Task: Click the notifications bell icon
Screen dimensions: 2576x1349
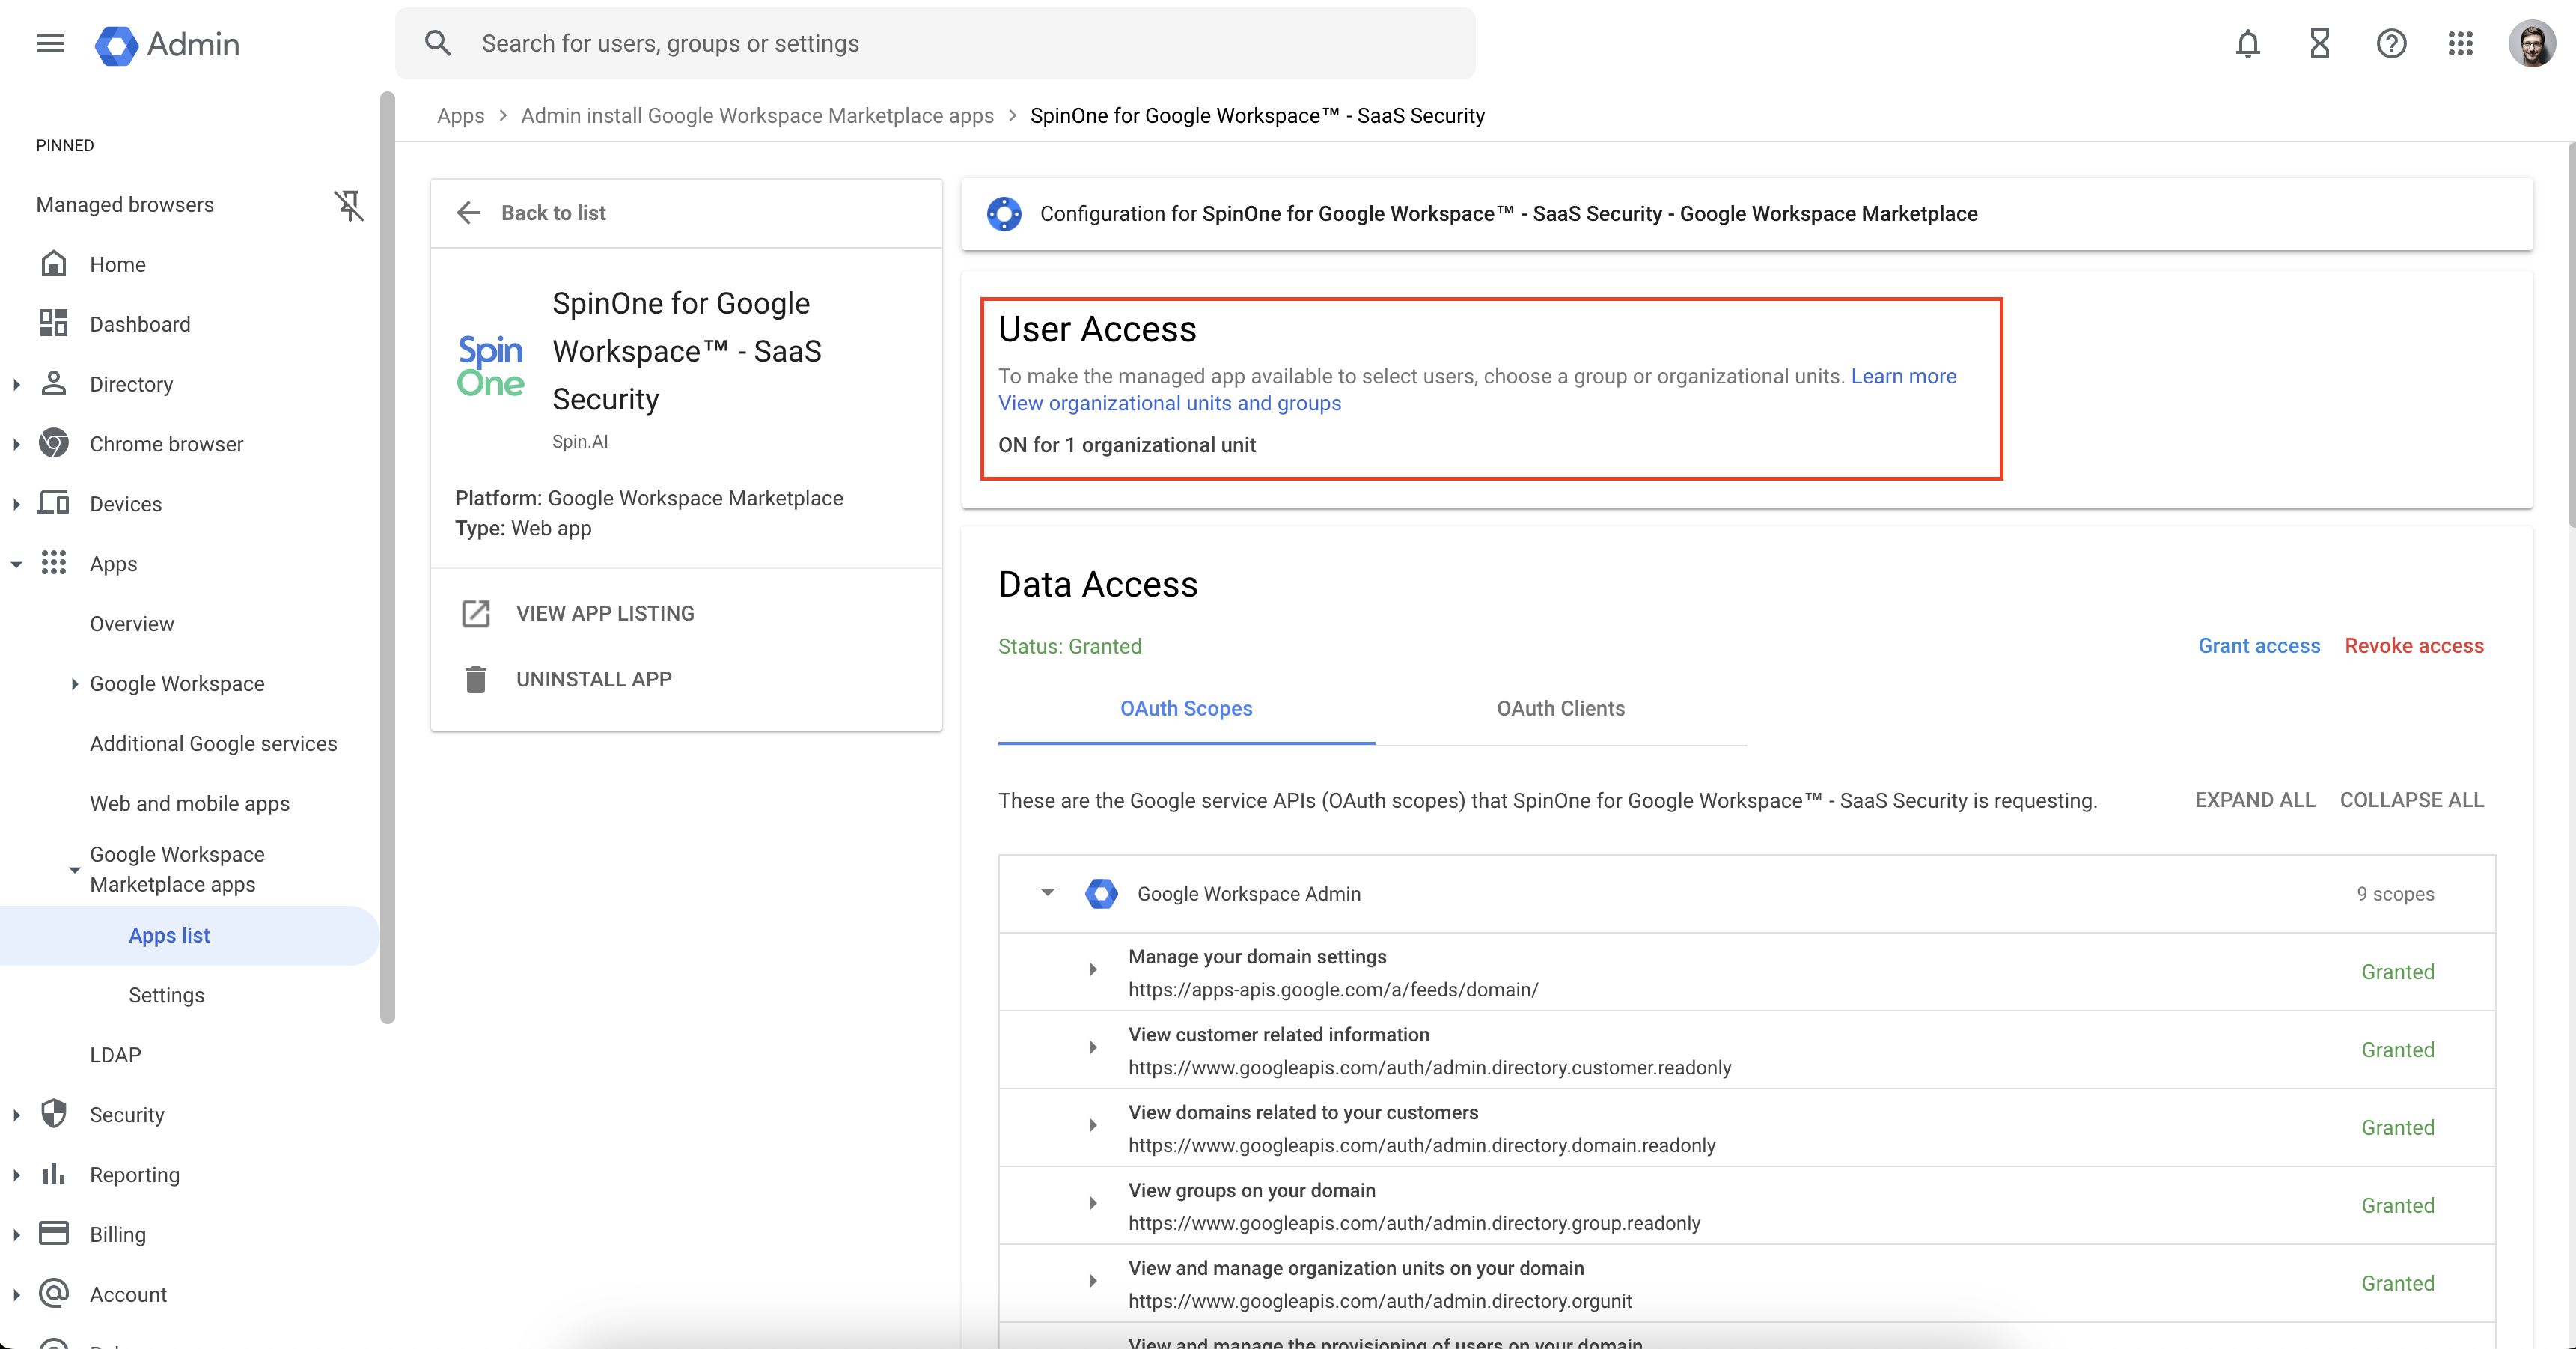Action: (x=2247, y=43)
